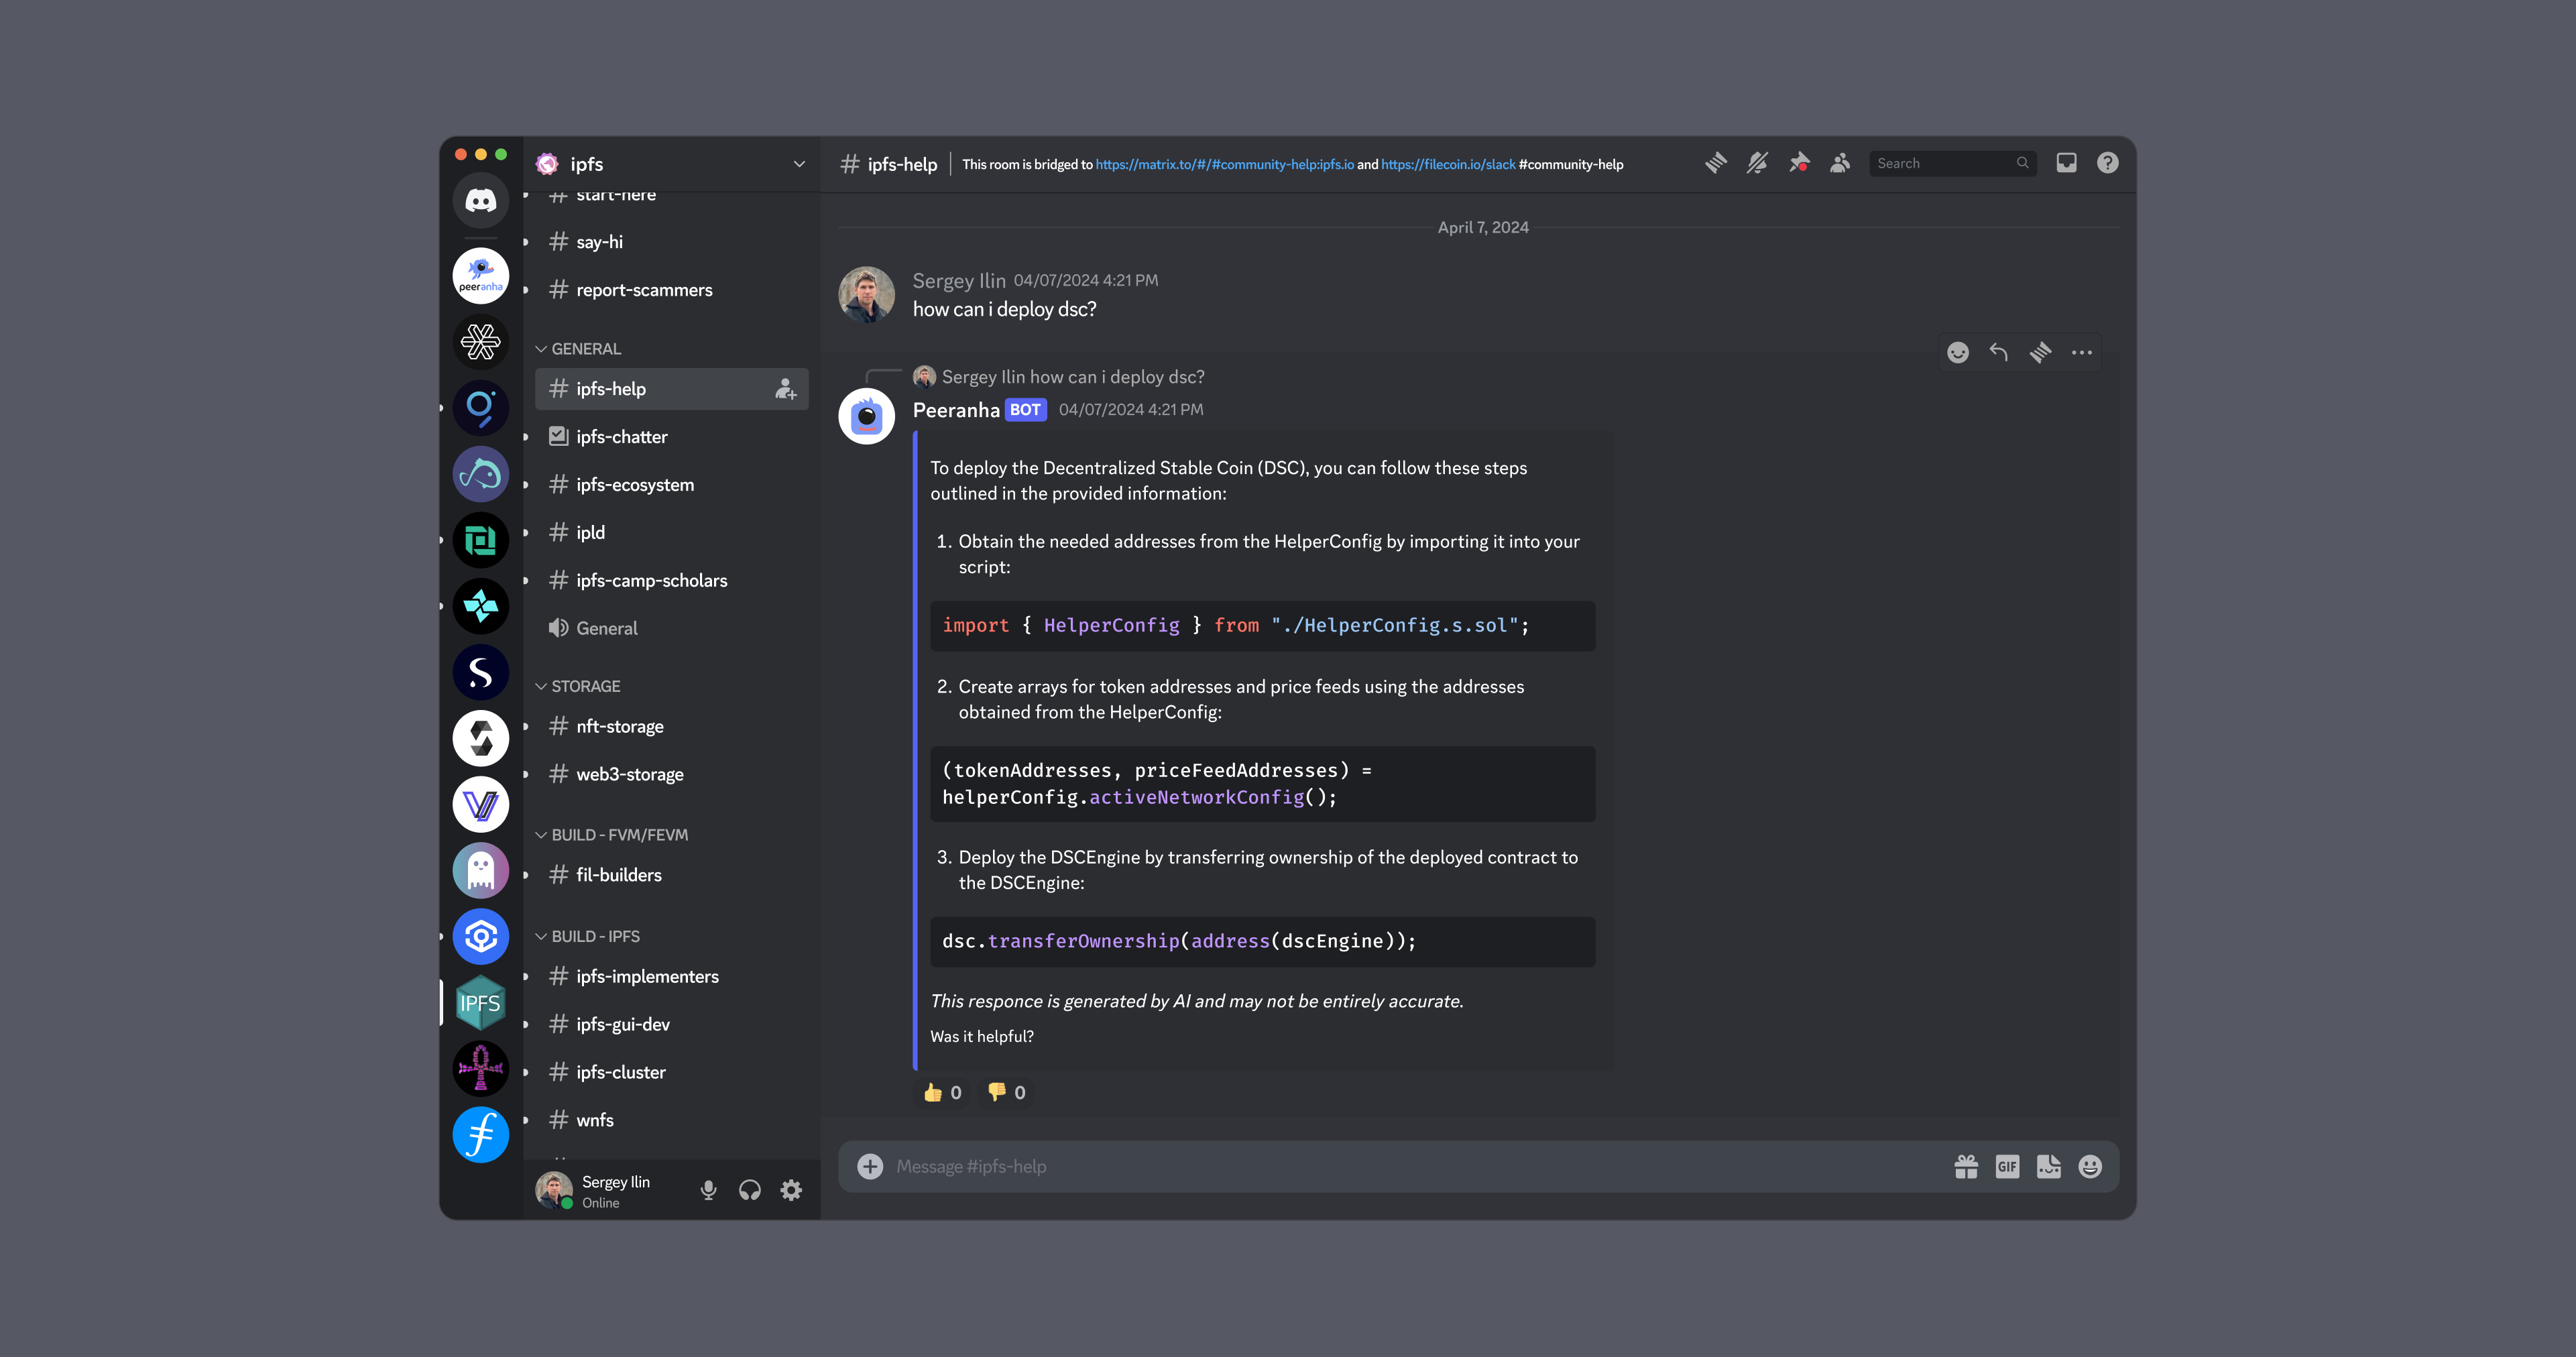Click the thumbs up reaction icon
Screen dimensions: 2576x1357
pos(933,1091)
